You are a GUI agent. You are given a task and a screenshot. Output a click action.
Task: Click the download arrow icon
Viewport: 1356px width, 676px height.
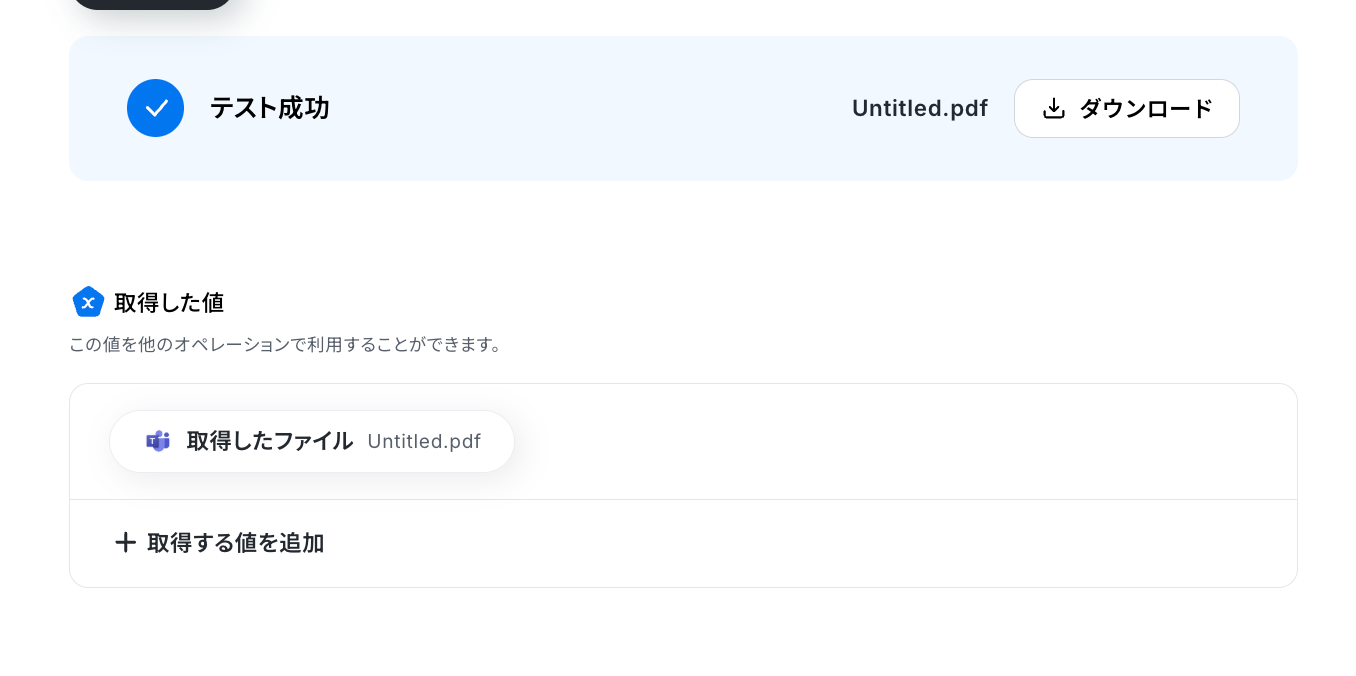[1054, 108]
